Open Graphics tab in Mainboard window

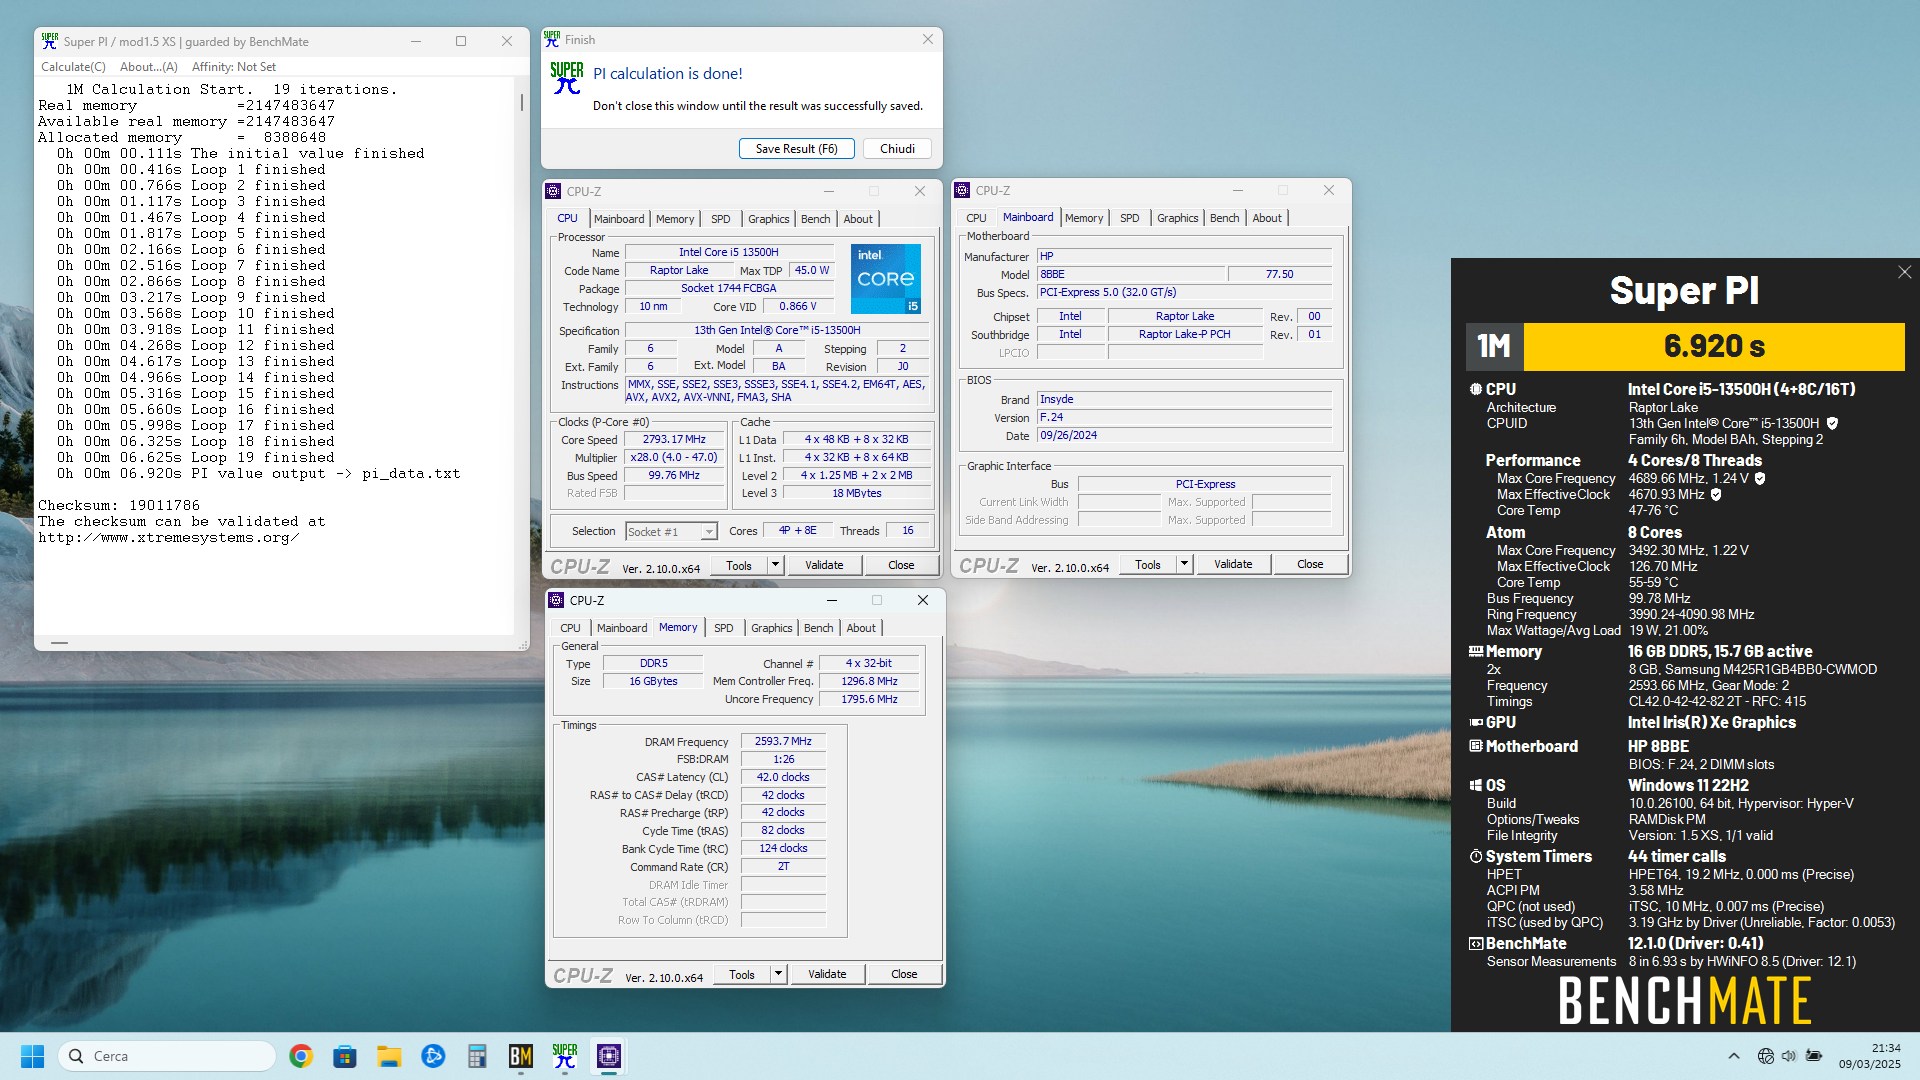pos(1177,218)
